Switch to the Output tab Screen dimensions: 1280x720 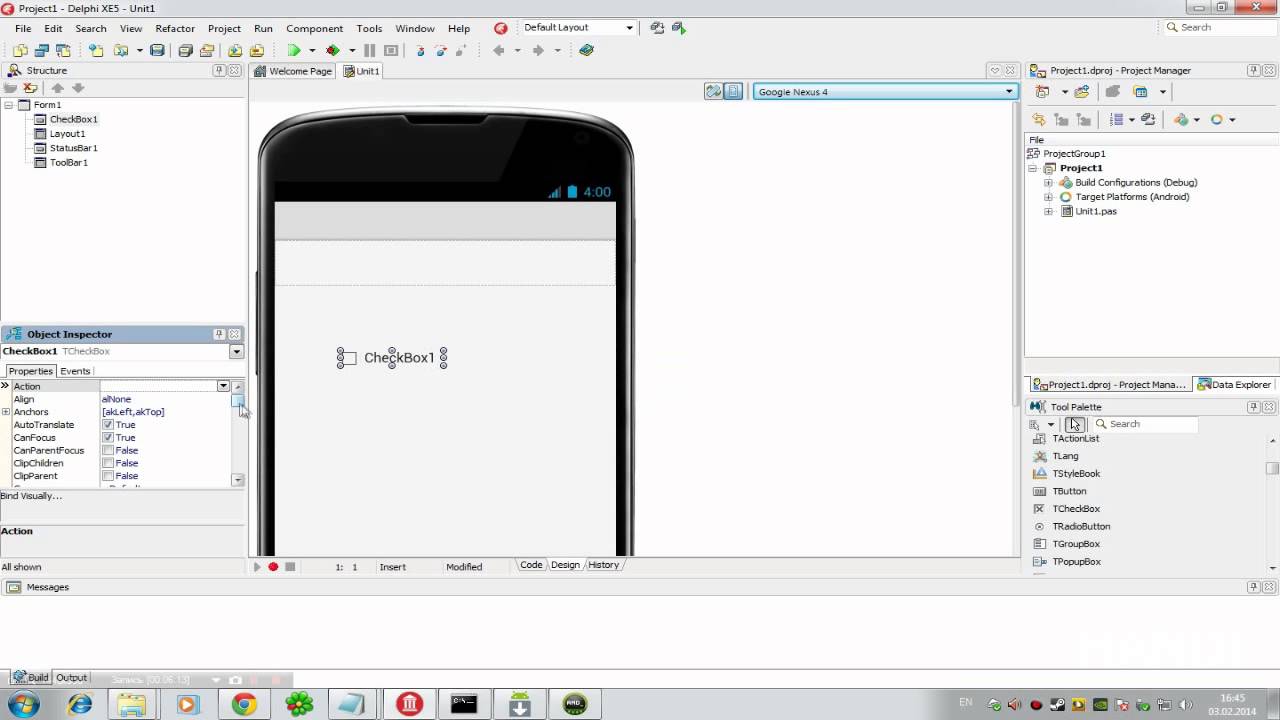point(71,678)
